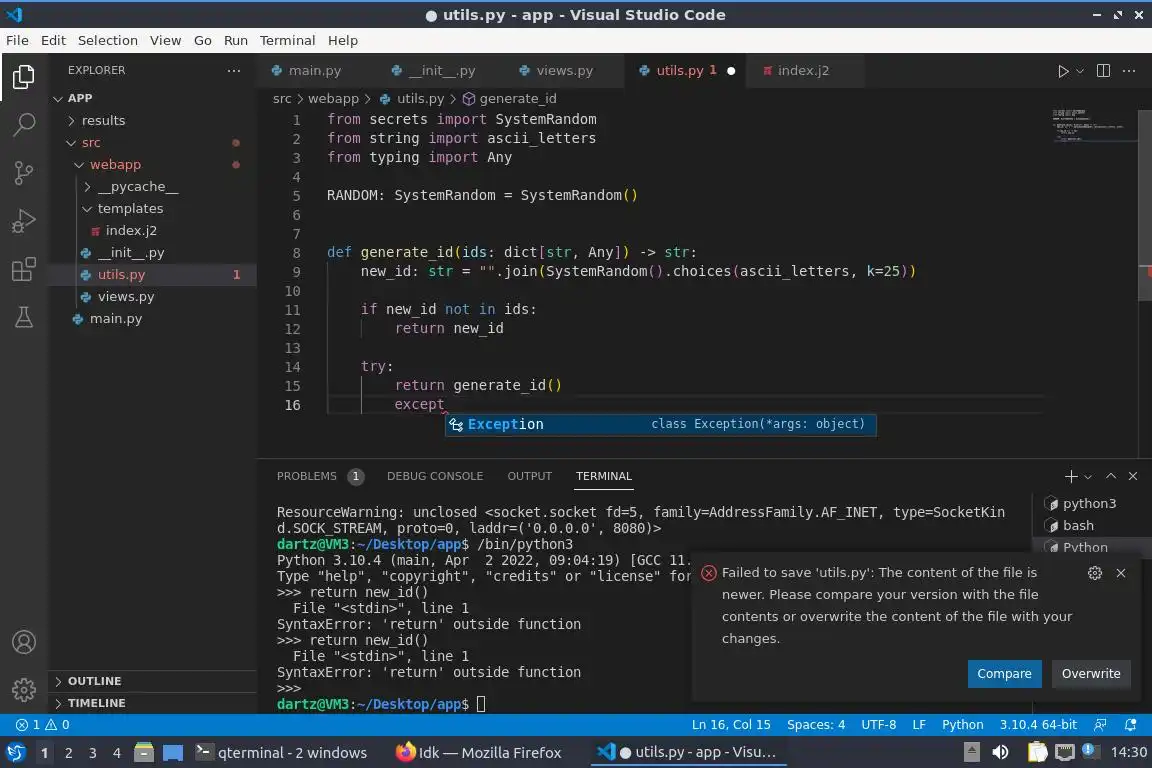This screenshot has height=768, width=1152.
Task: Open the Explorer view in the activity bar
Action: coord(24,76)
